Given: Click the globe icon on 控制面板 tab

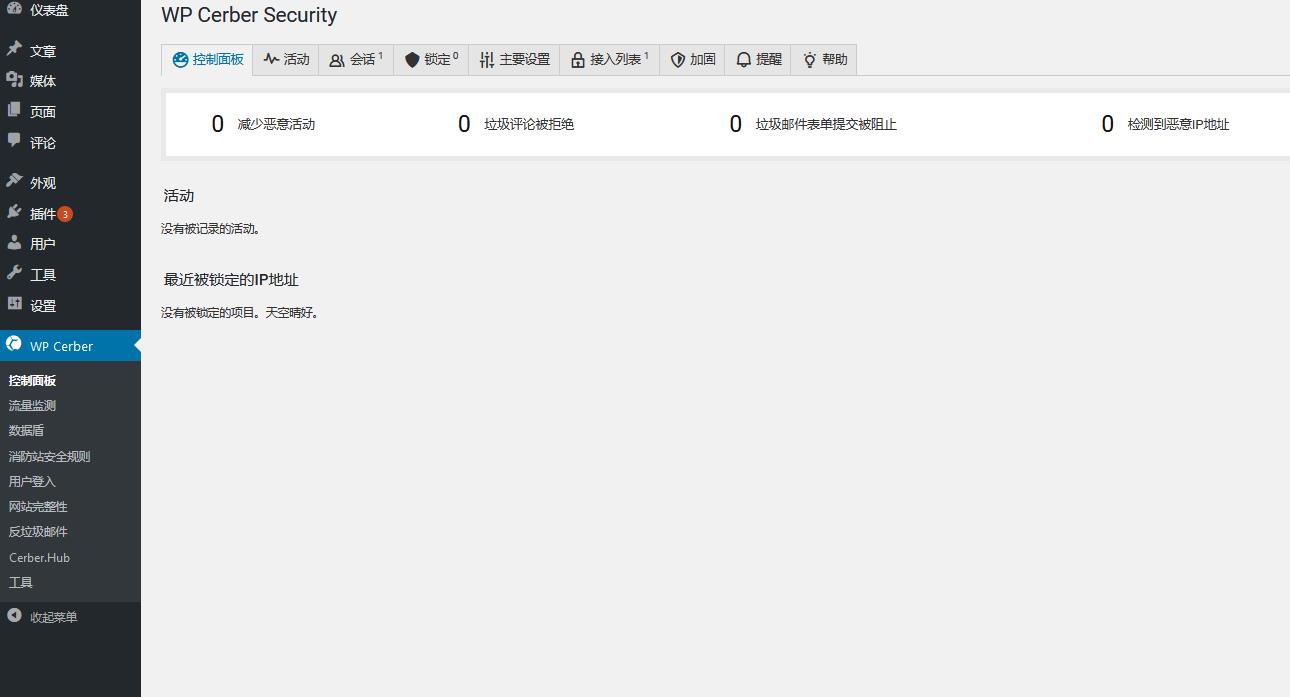Looking at the screenshot, I should pos(180,60).
